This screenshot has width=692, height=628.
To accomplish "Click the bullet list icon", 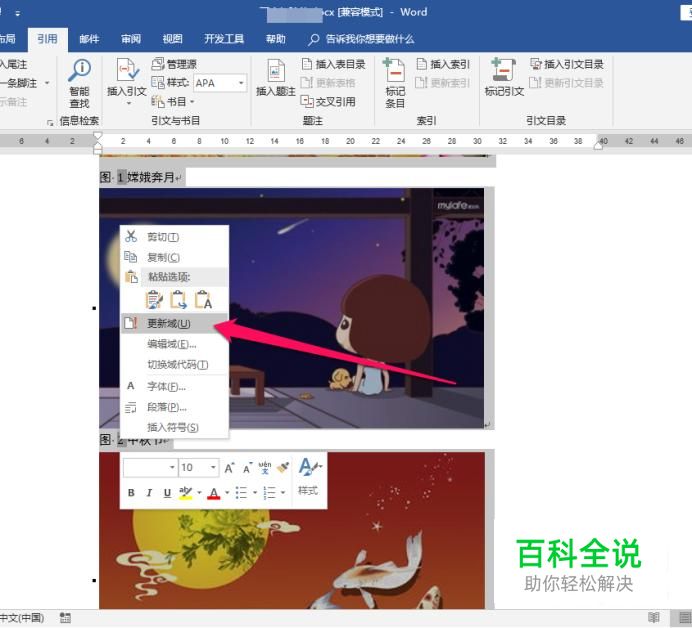I will click(x=241, y=493).
